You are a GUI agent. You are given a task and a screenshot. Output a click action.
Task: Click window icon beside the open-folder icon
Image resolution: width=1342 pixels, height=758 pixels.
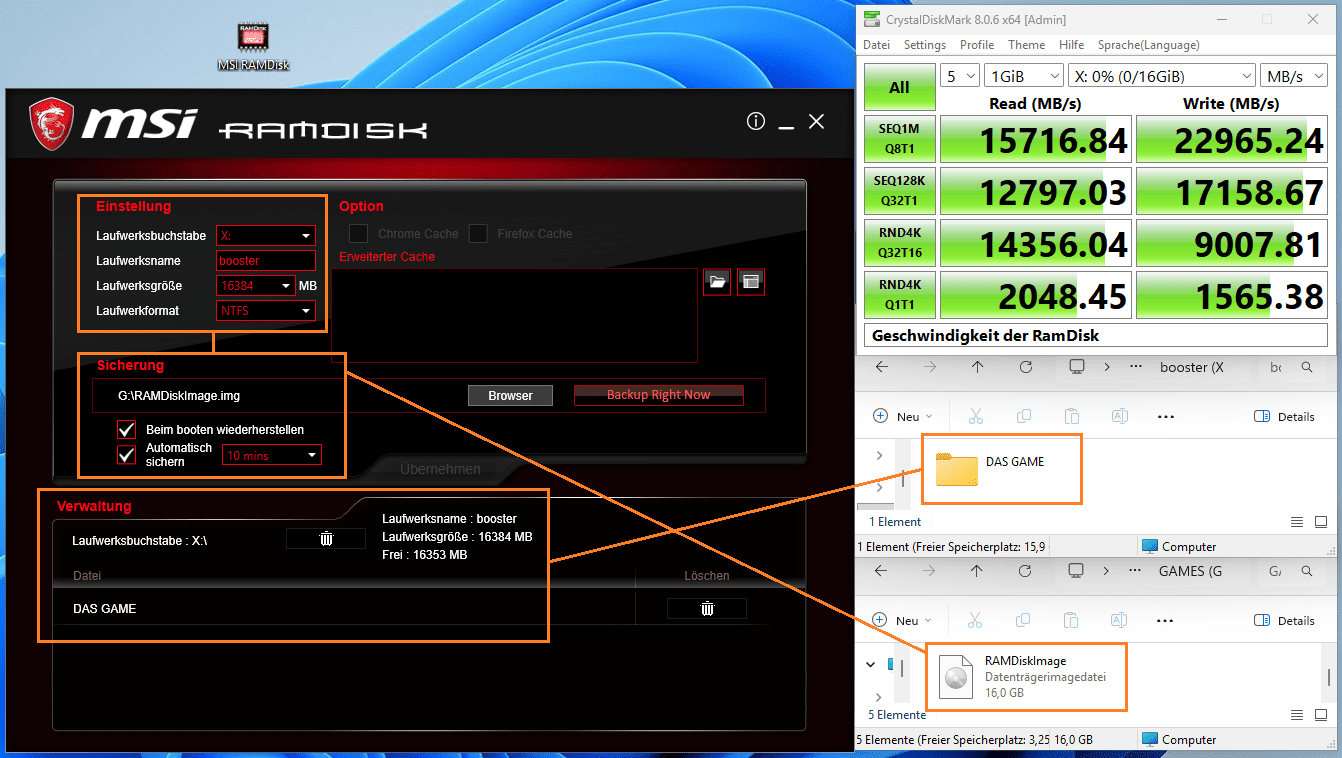750,282
